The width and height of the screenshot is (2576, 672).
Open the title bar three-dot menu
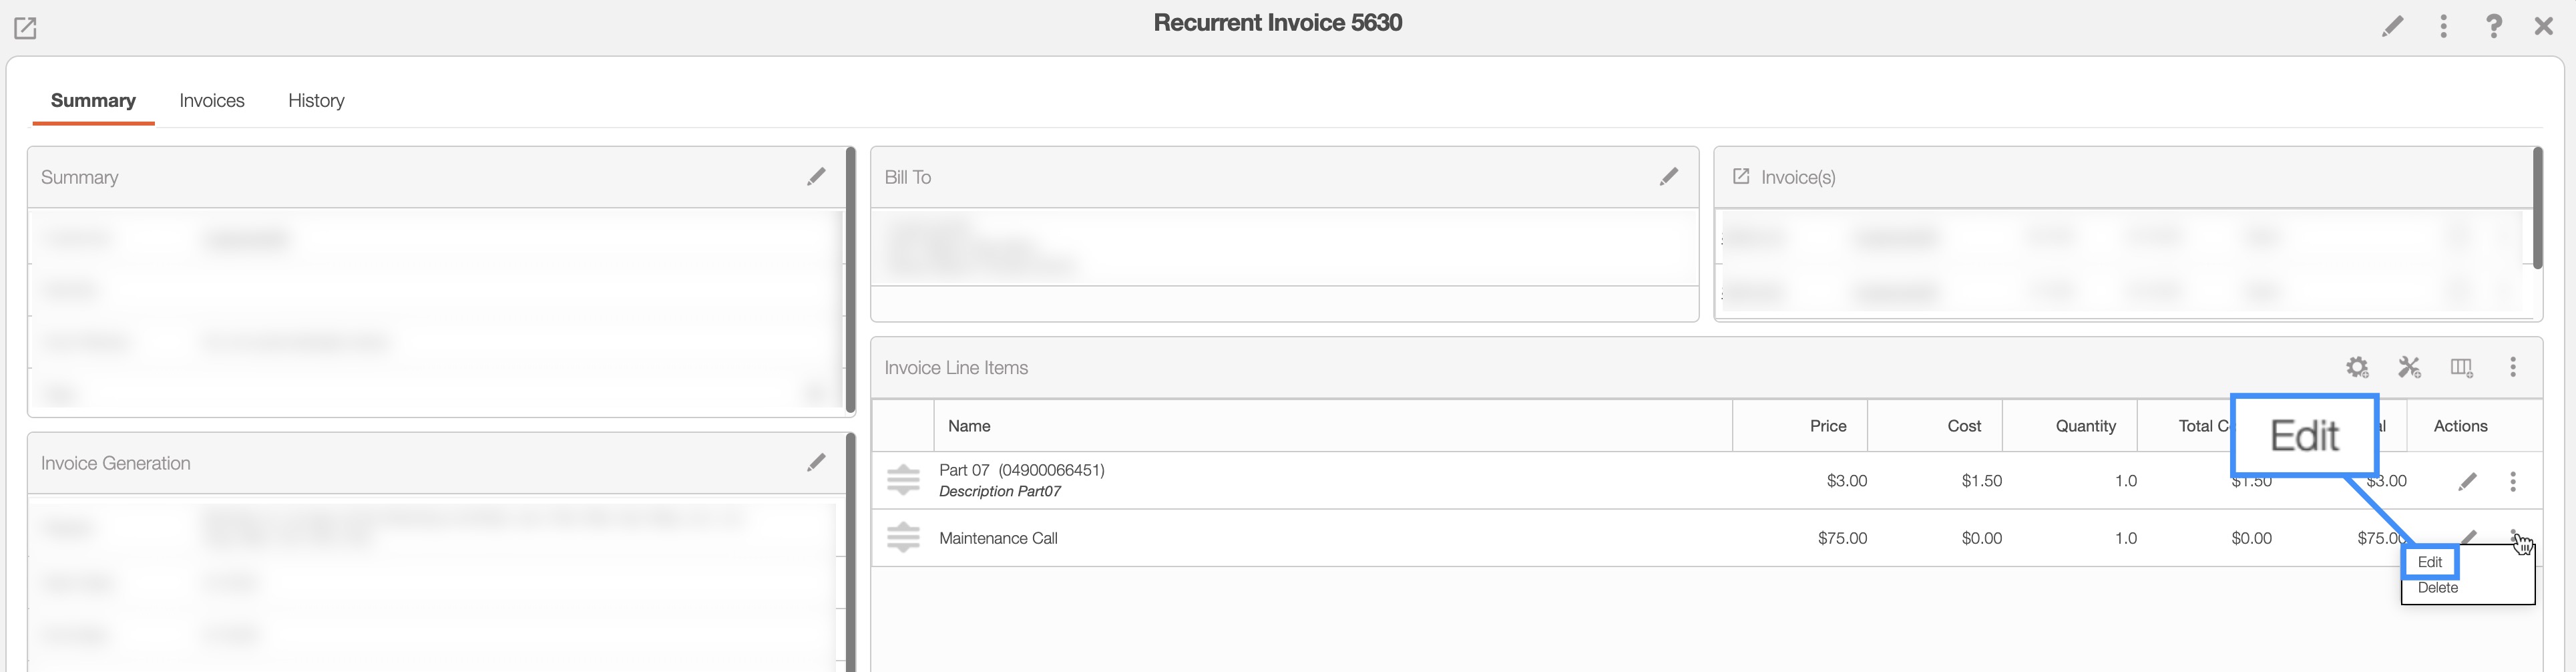coord(2443,26)
